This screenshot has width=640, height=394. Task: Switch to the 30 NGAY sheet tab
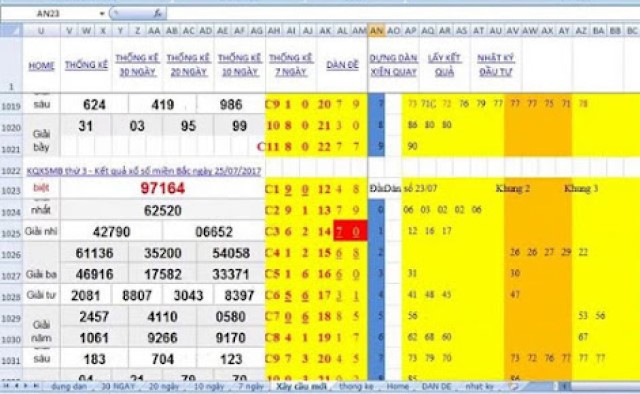point(118,386)
